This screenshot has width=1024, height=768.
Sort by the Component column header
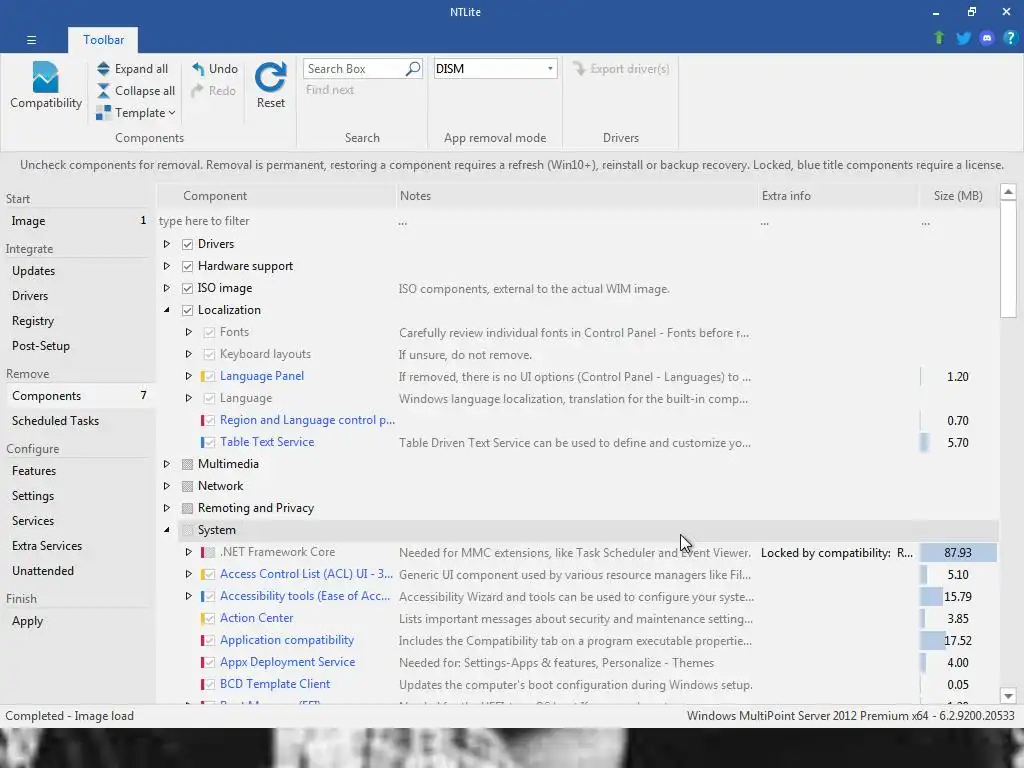(x=277, y=196)
